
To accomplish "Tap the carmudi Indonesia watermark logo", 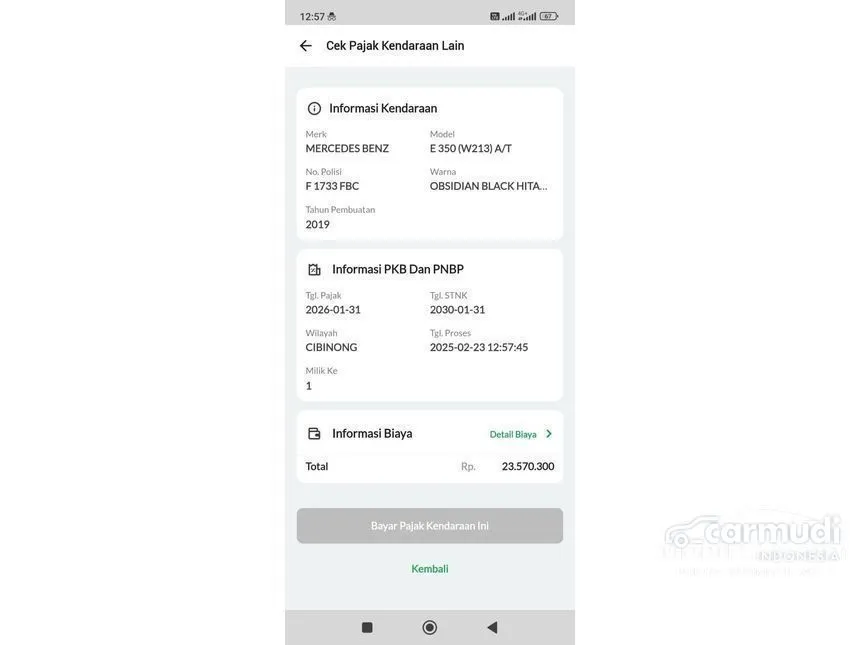I will tap(752, 538).
